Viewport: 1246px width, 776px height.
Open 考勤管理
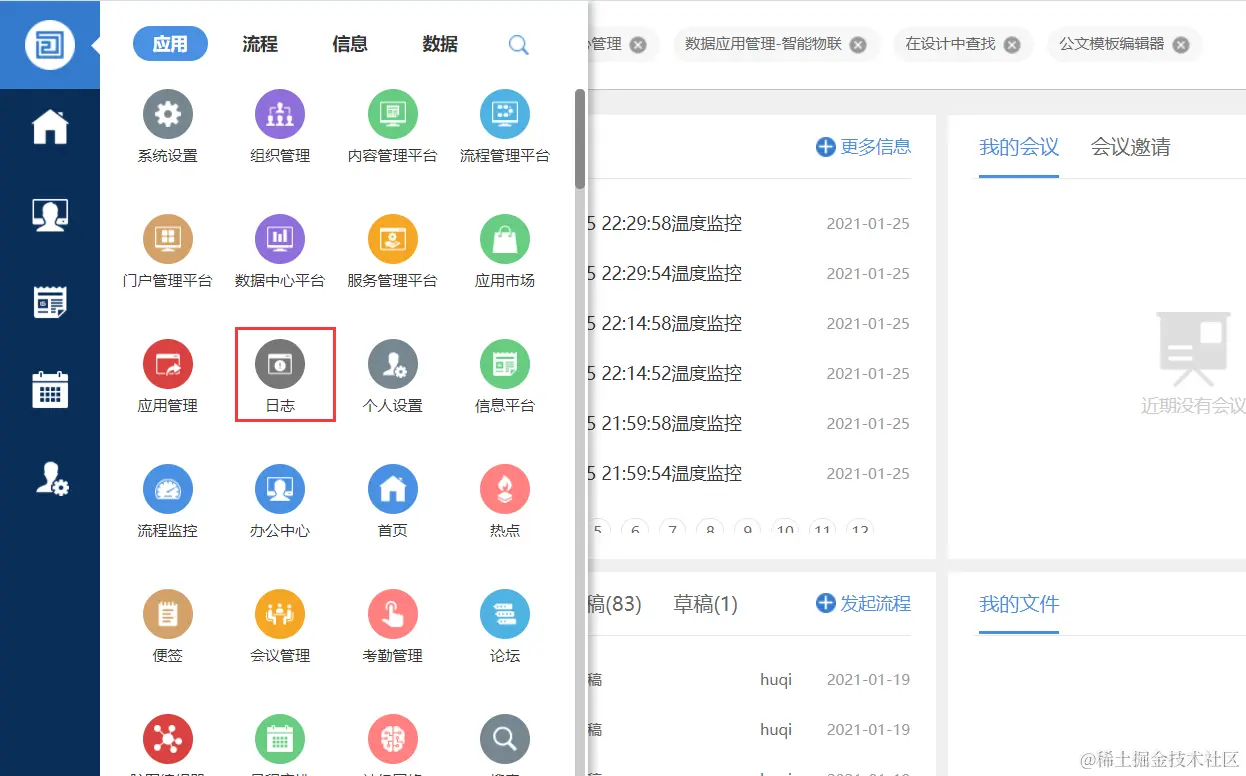392,626
